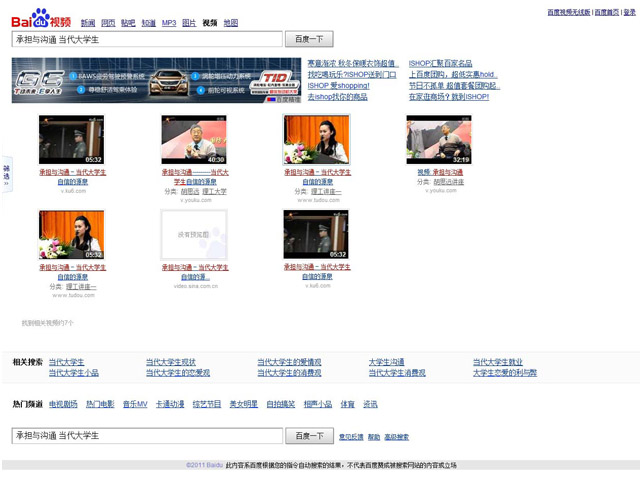Click the top 百度一下 search button
The height and width of the screenshot is (480, 640).
[309, 39]
